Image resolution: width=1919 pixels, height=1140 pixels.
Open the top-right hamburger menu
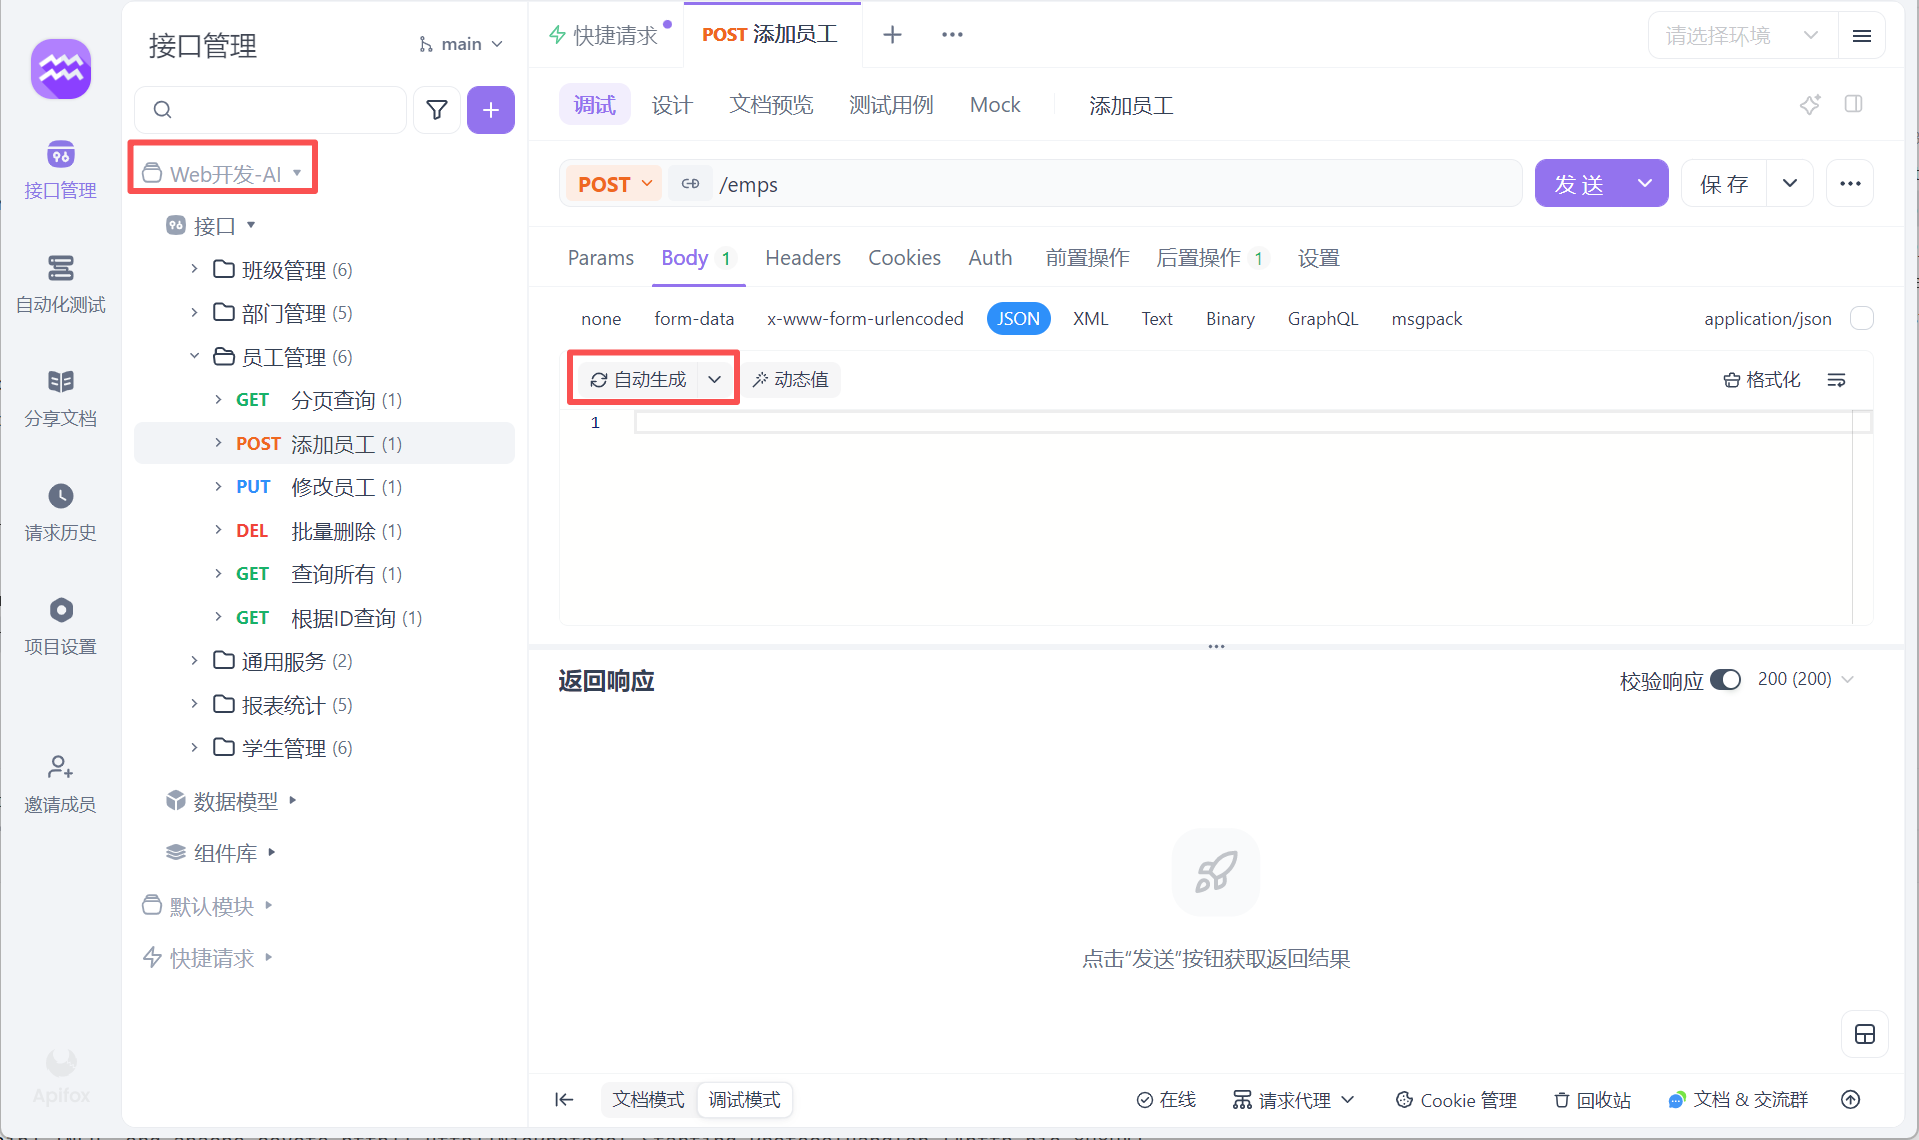pyautogui.click(x=1862, y=36)
